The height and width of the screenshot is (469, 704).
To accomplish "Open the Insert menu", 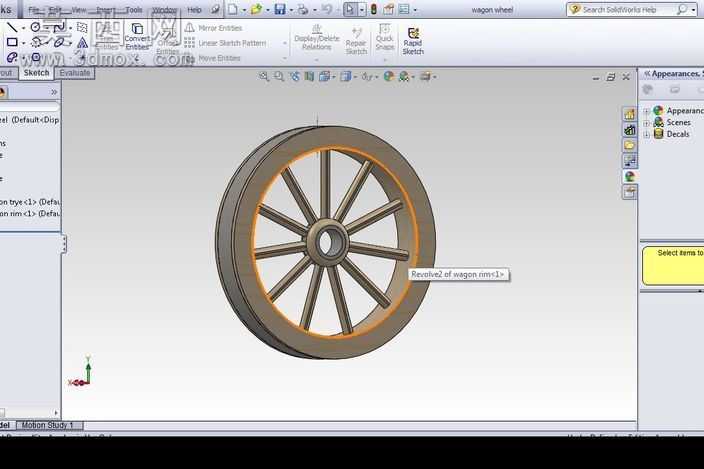I will pyautogui.click(x=106, y=10).
